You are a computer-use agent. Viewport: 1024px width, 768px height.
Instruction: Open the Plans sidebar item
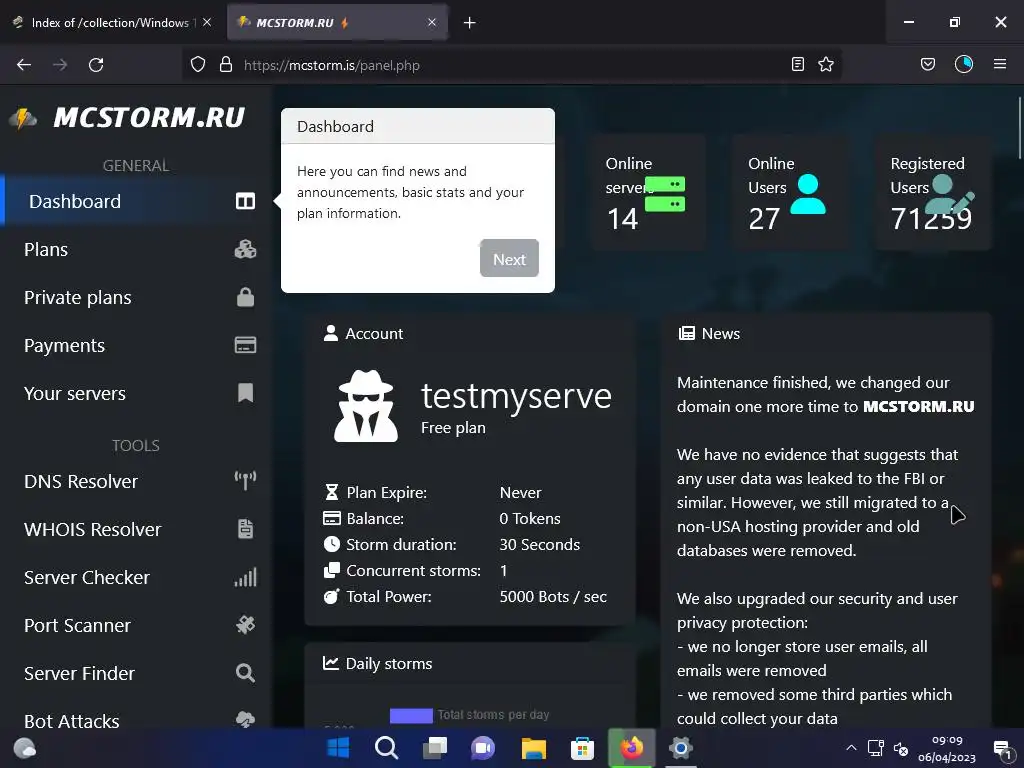(135, 249)
